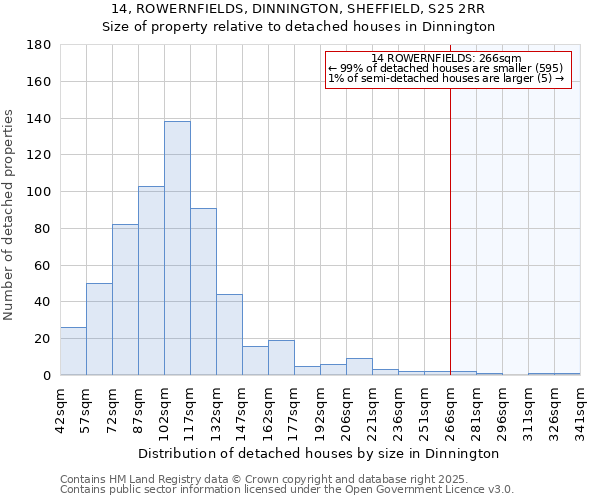Select the first bar starting at 42sqm

[73, 351]
